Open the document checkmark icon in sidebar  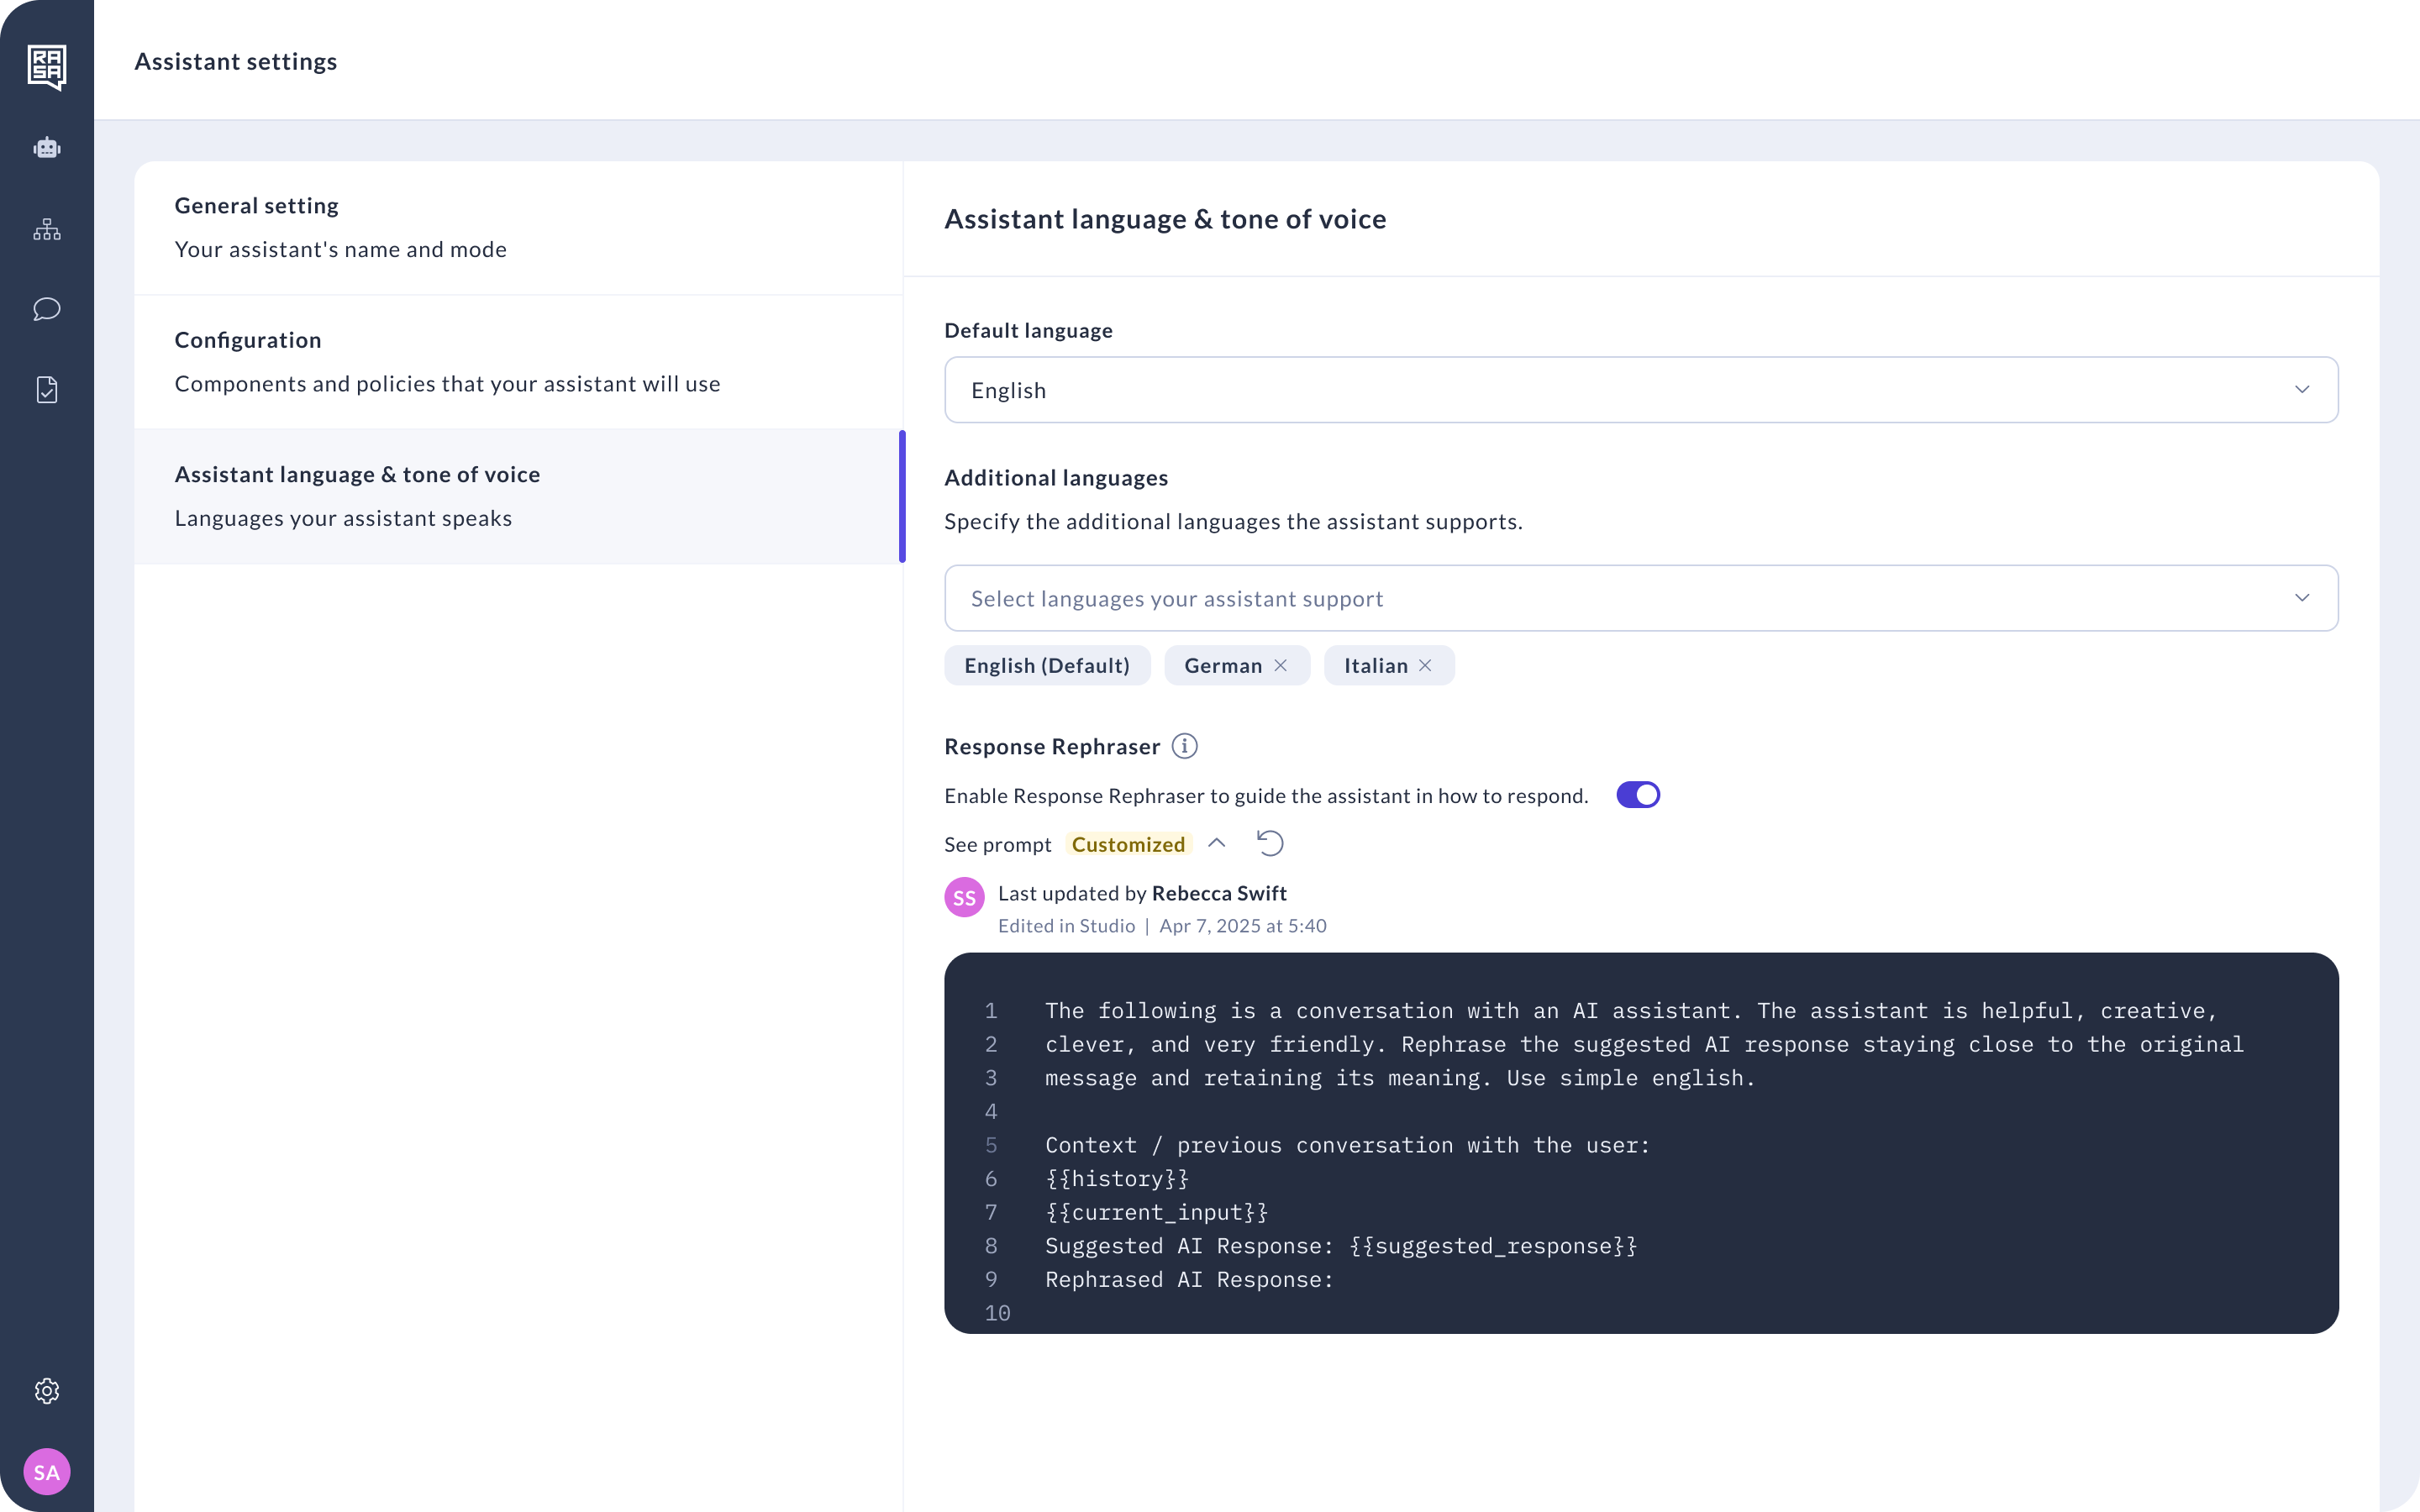click(x=47, y=389)
